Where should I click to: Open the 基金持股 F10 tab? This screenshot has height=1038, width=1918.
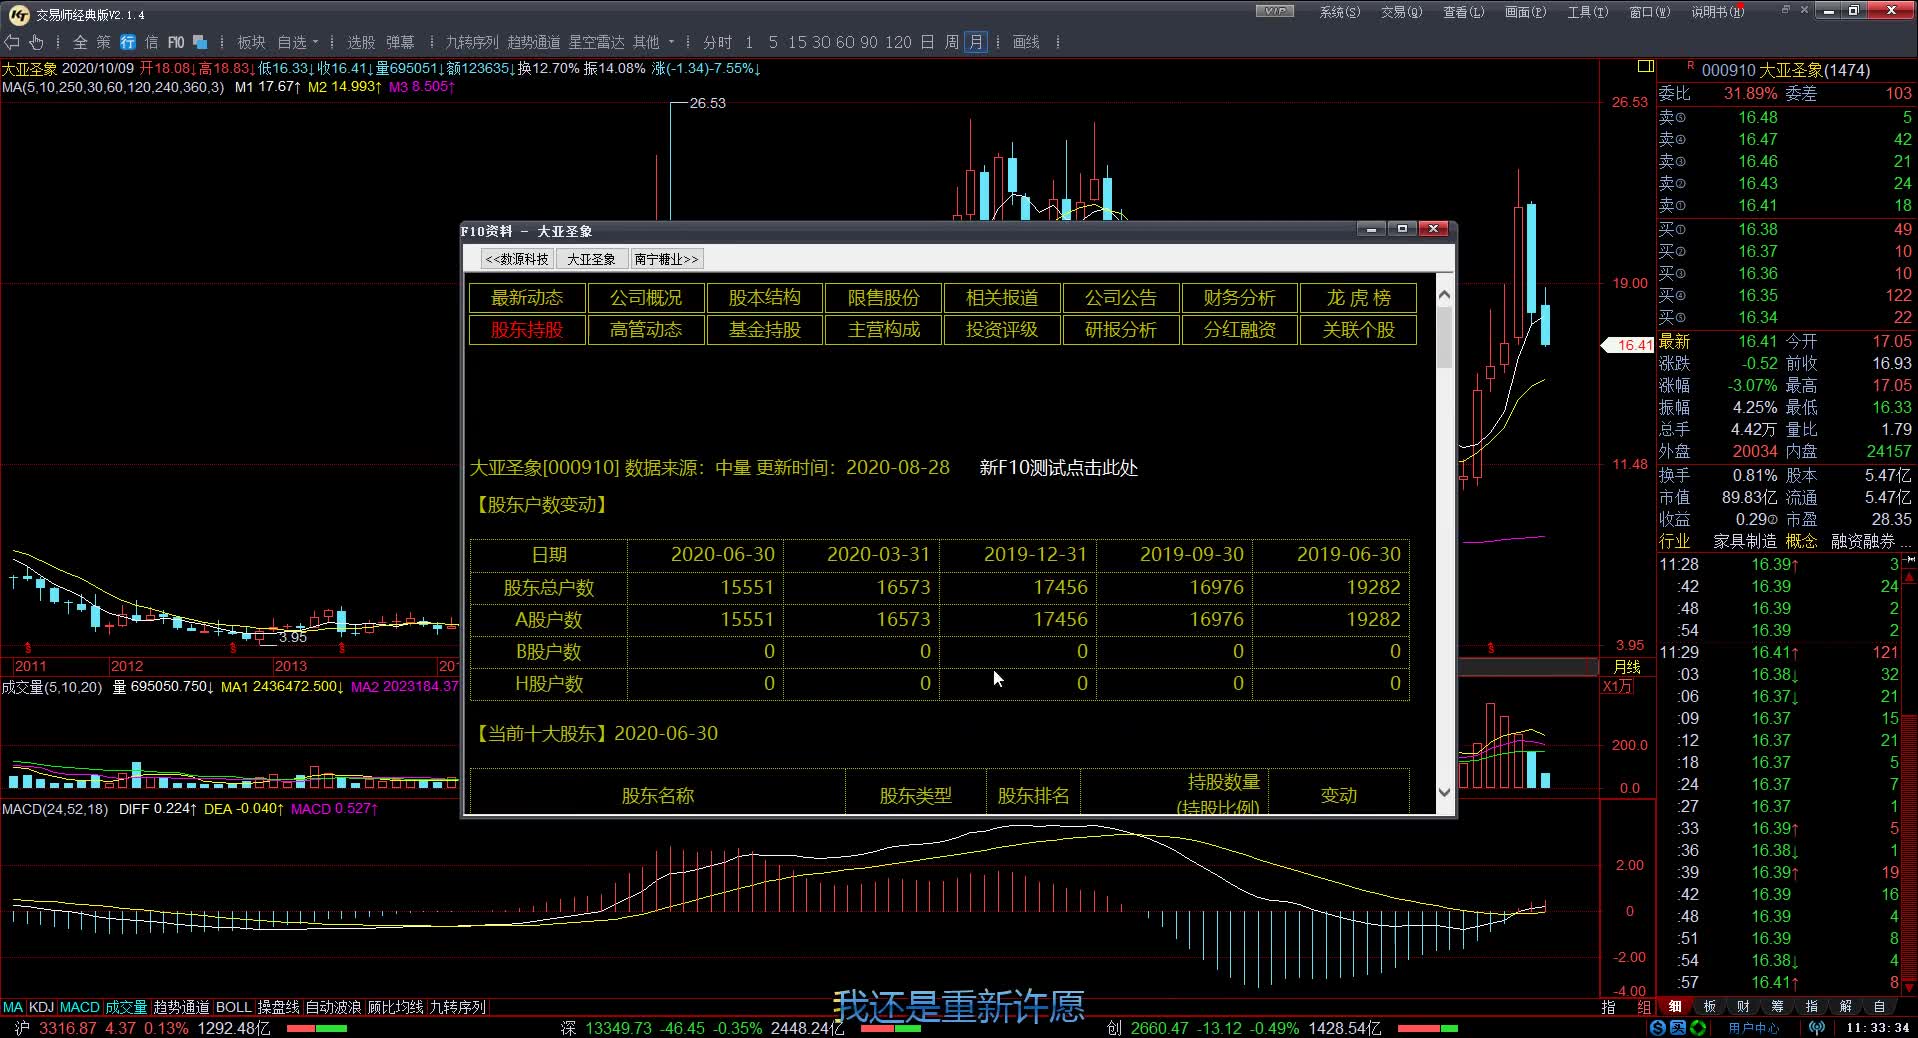(x=764, y=330)
